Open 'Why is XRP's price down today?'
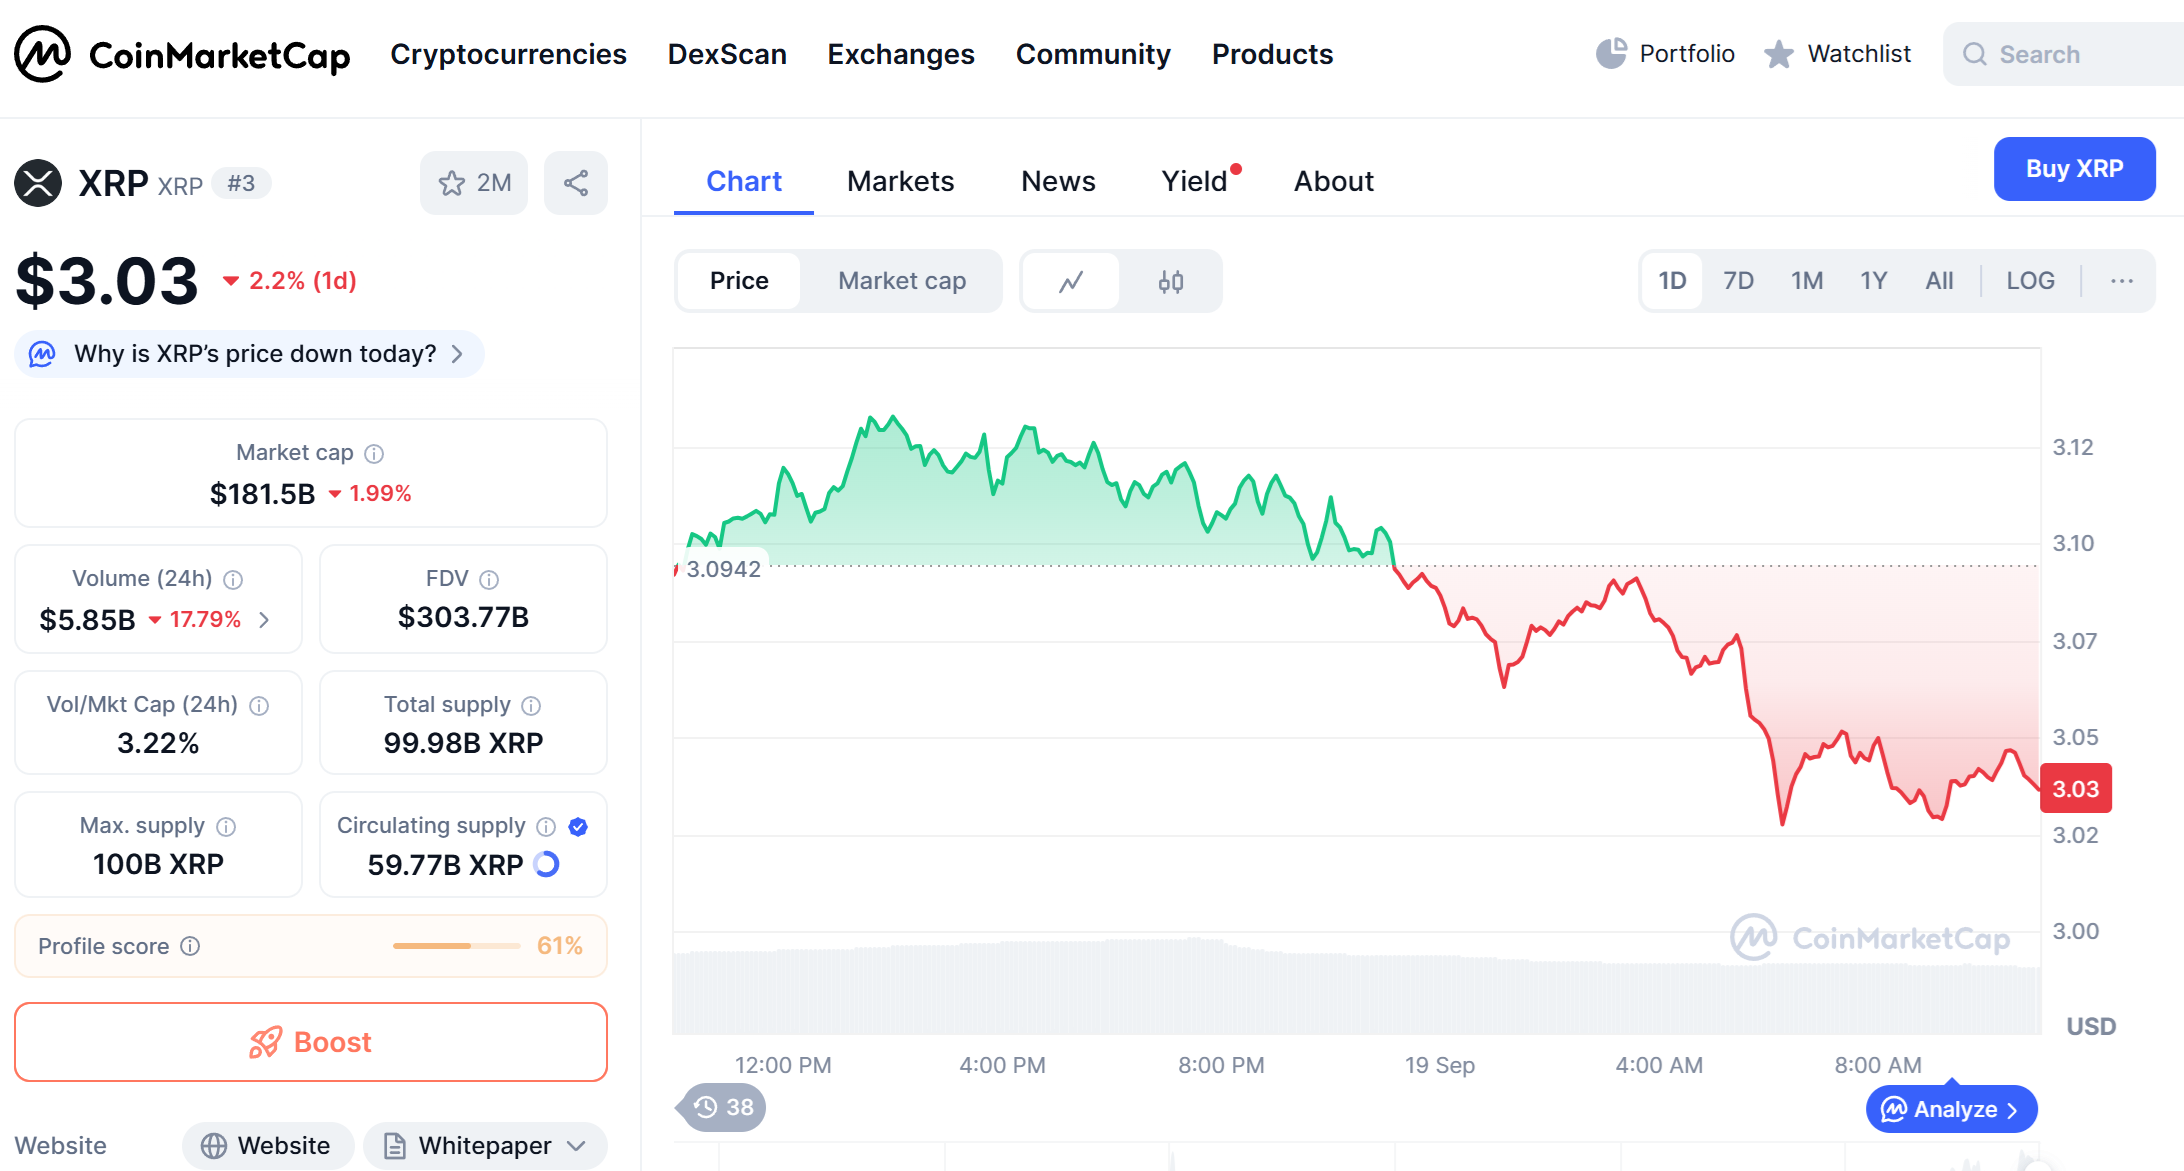 250,354
